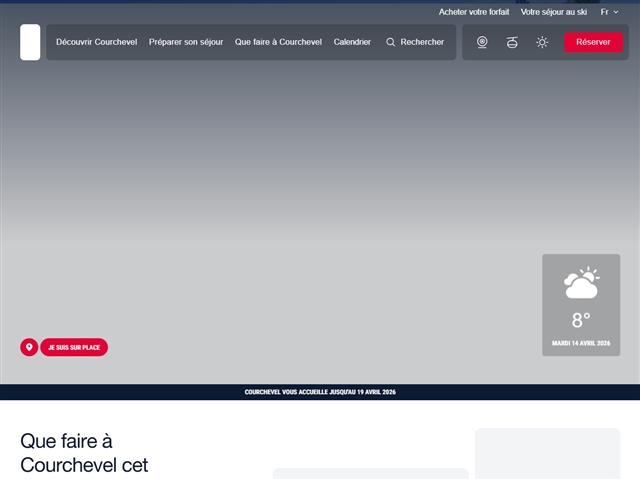The width and height of the screenshot is (640, 480).
Task: Click the ski lift gondola icon
Action: pos(512,42)
